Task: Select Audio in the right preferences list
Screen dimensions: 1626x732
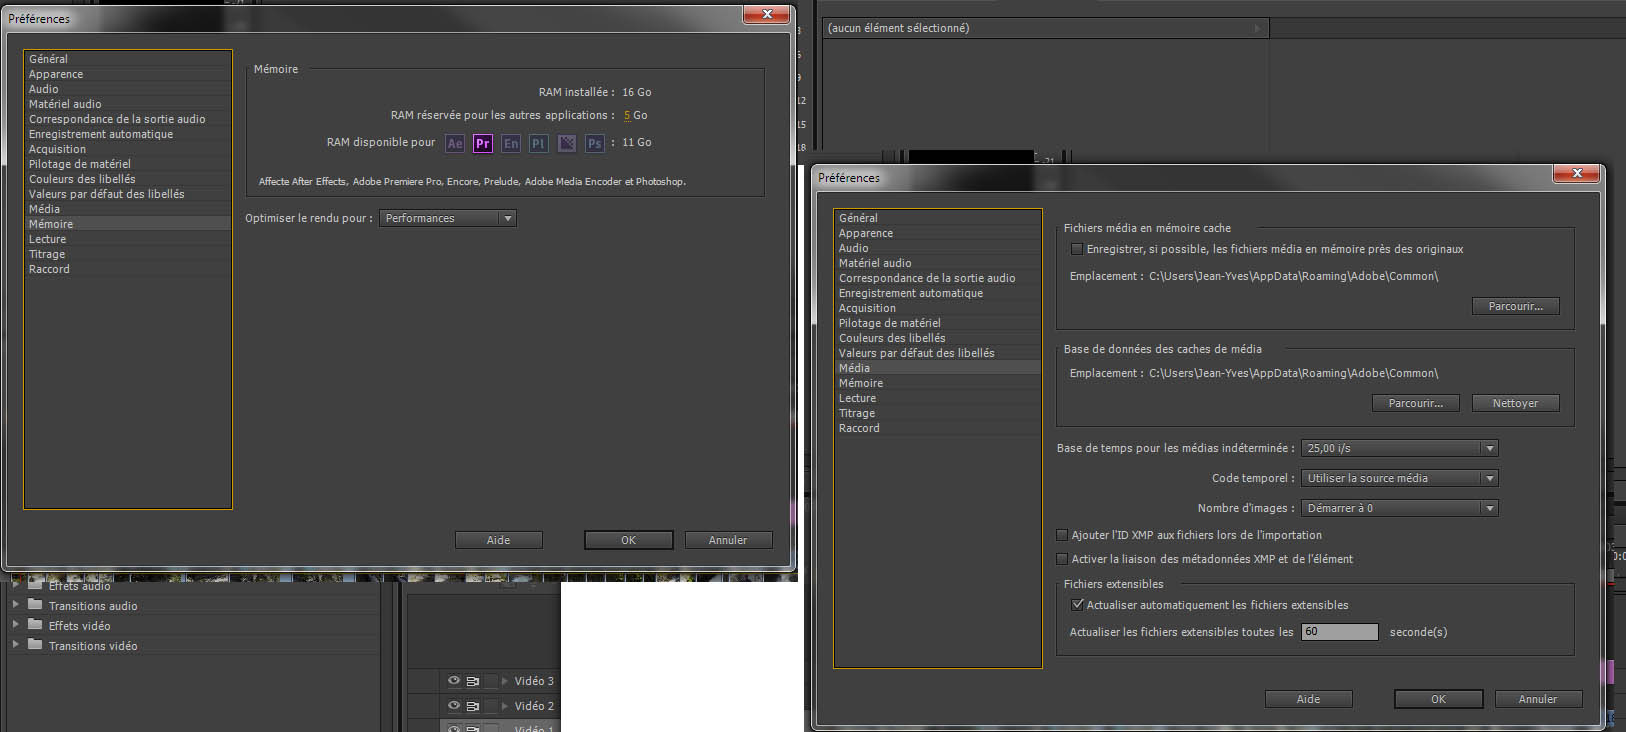Action: [x=854, y=248]
